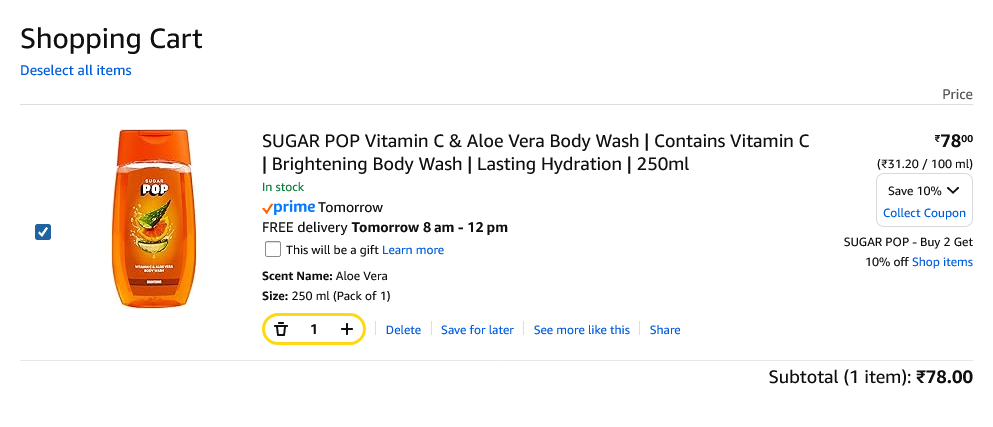Open the SUGAR POP Body Wash product title
This screenshot has height=427, width=993.
pos(535,152)
